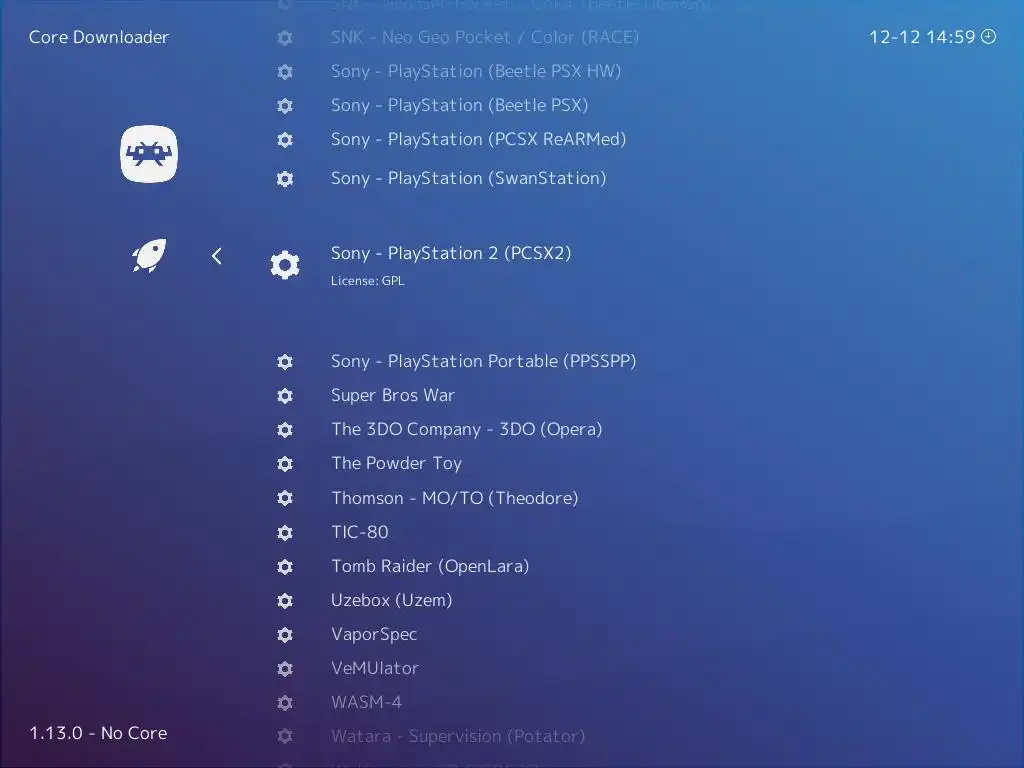This screenshot has width=1024, height=768.
Task: Click gear icon next to Neo Geo Pocket (RACE)
Action: [x=285, y=38]
